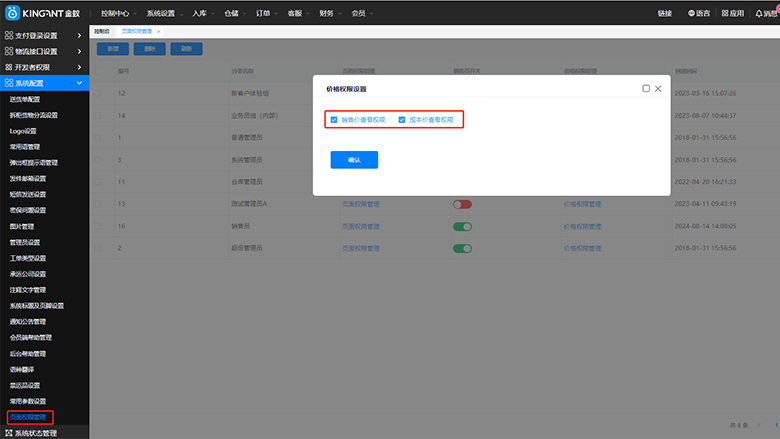Screen dimensions: 780x439
Task: Open 短信发送设置 in the sidebar
Action: pyautogui.click(x=28, y=194)
